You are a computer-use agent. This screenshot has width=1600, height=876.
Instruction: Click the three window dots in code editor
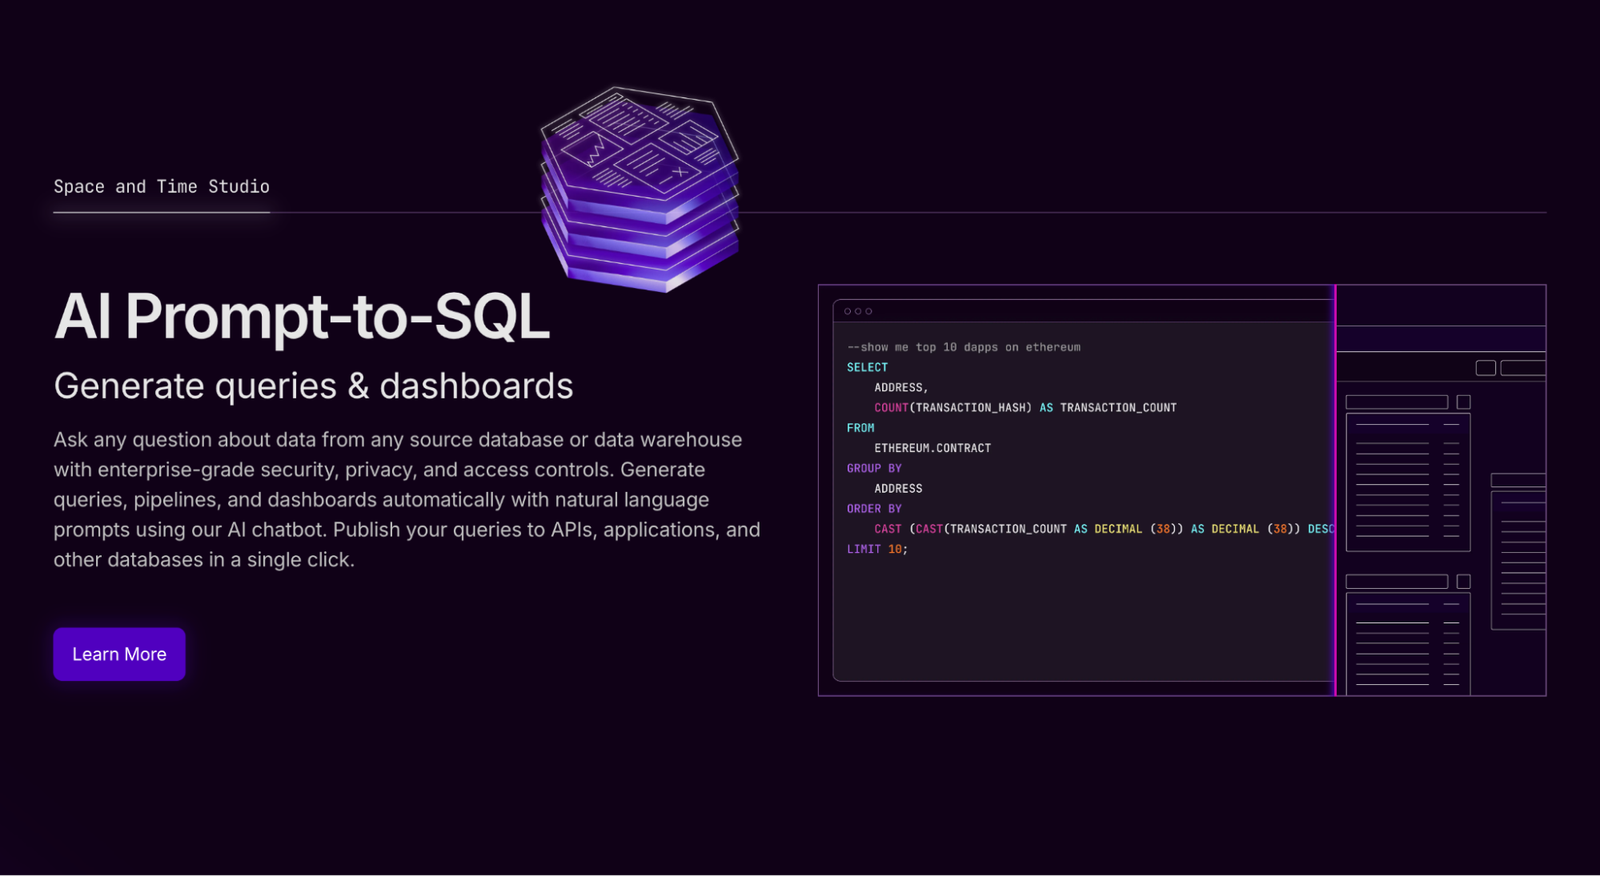click(x=858, y=311)
